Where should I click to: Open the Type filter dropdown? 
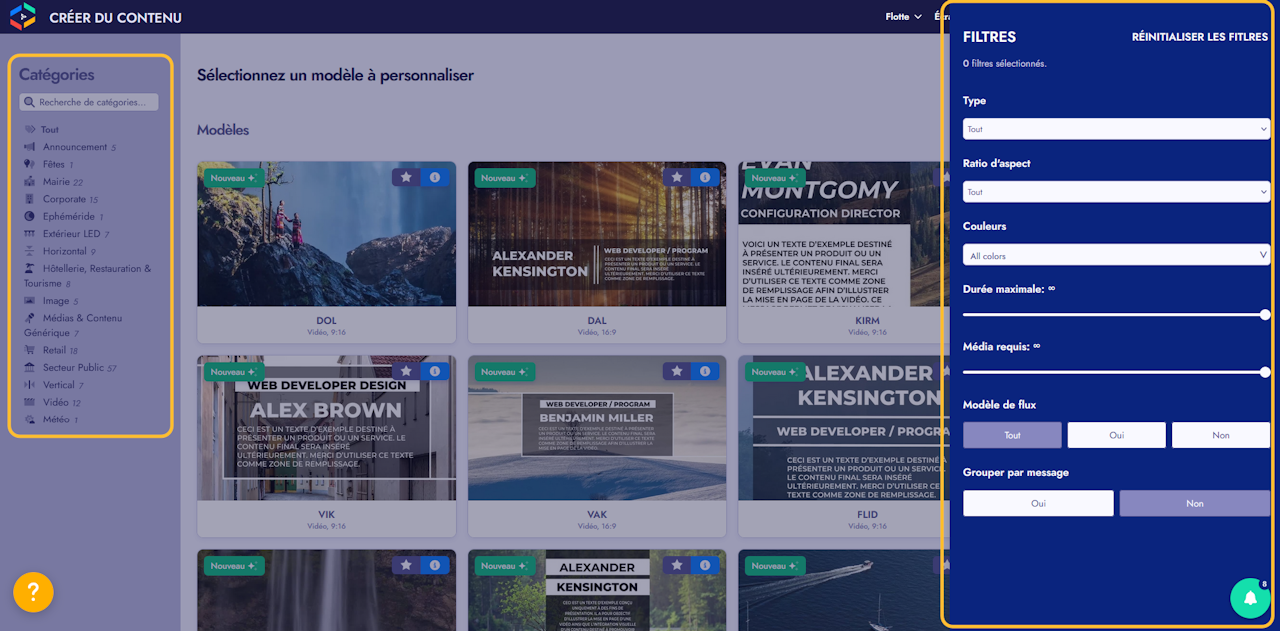point(1116,129)
